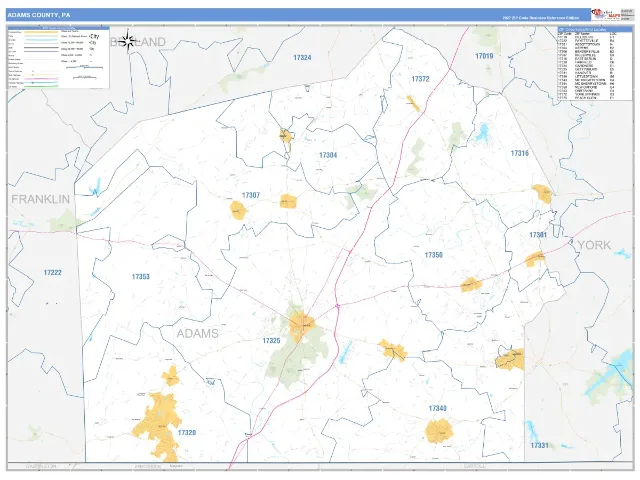Select the ZIP code label 17350

point(433,255)
